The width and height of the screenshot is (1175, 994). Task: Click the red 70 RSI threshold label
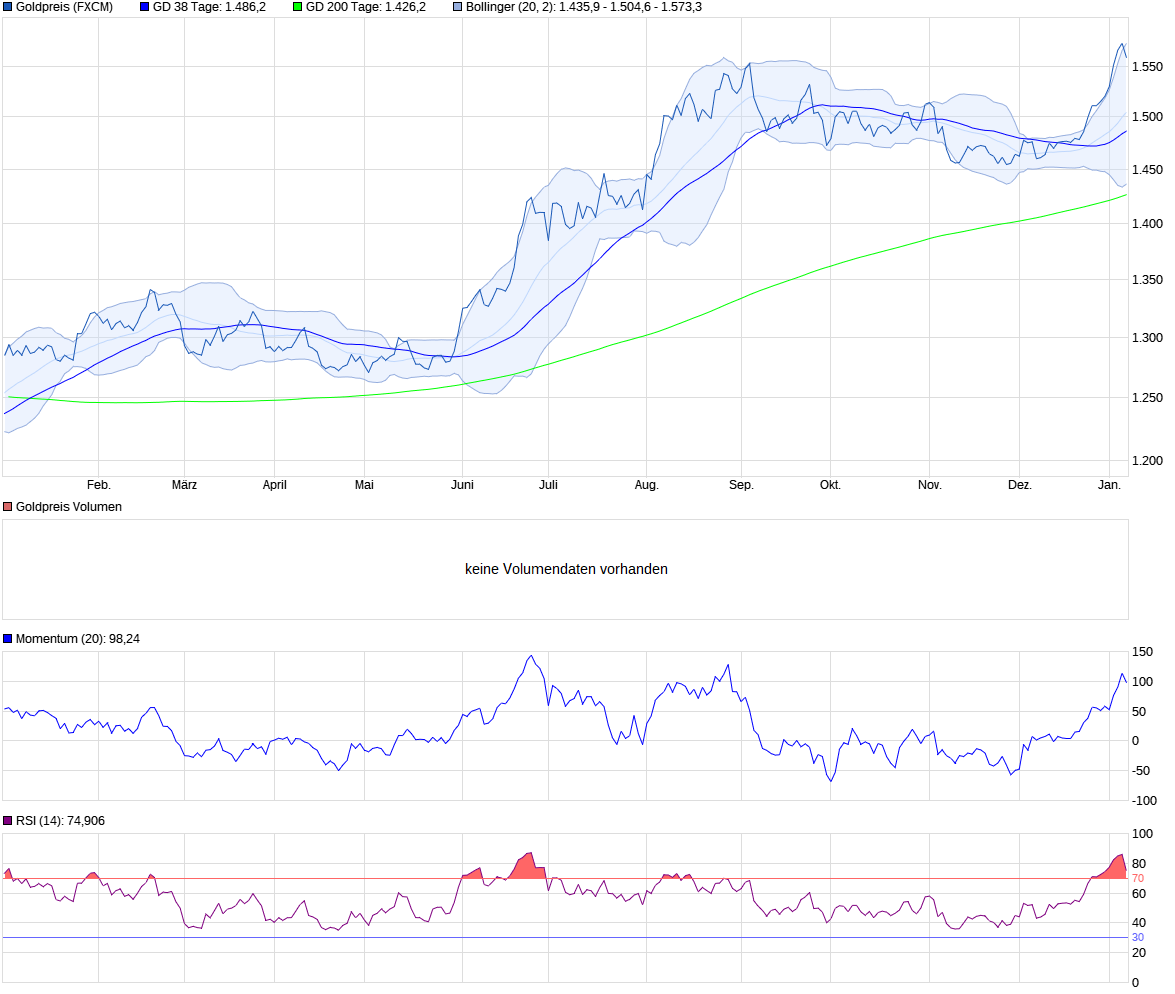click(x=1138, y=879)
